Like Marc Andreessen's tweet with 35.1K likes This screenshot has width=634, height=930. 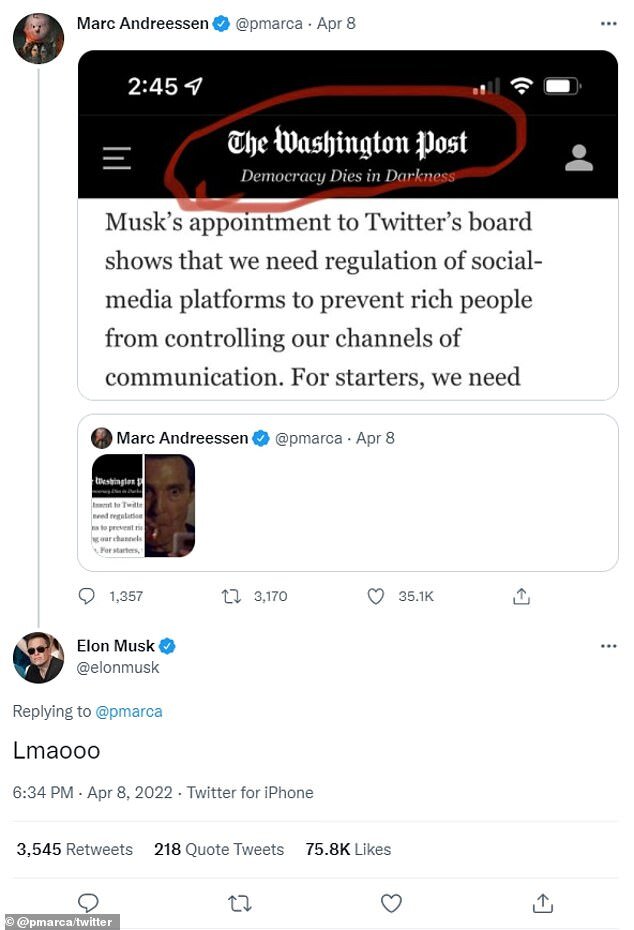[x=376, y=596]
